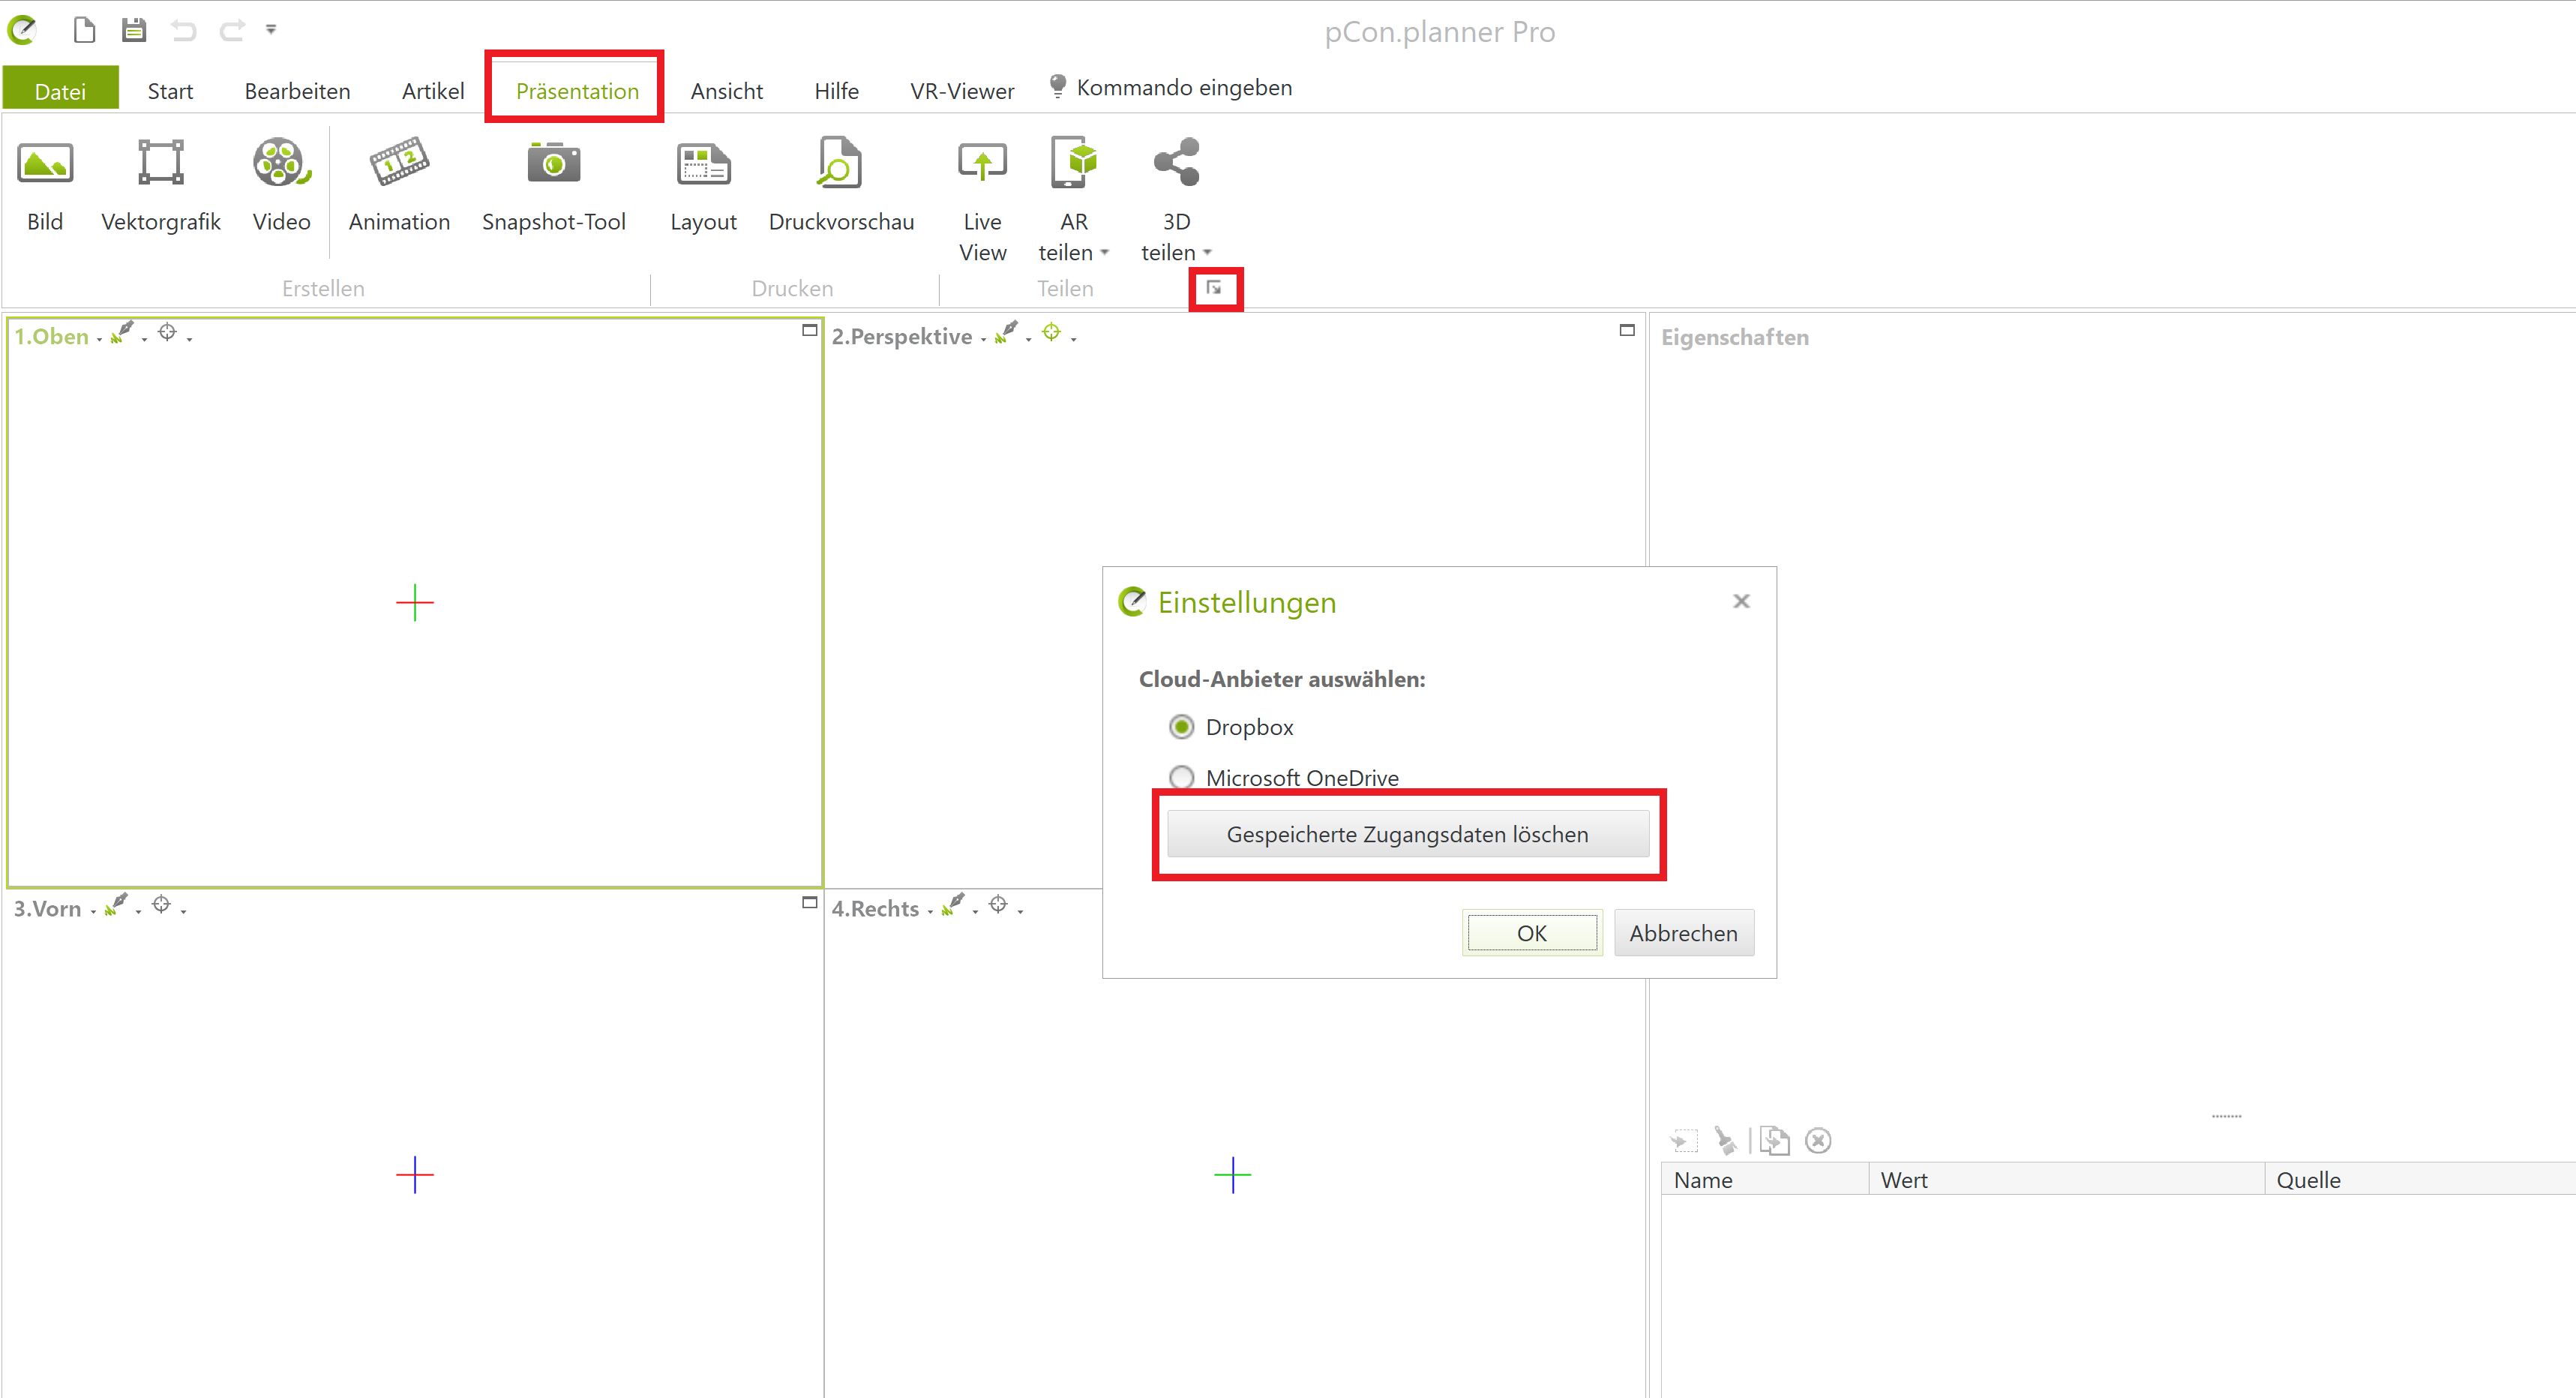Viewport: 2576px width, 1398px height.
Task: Expand the AR teilen dropdown arrow
Action: 1104,253
